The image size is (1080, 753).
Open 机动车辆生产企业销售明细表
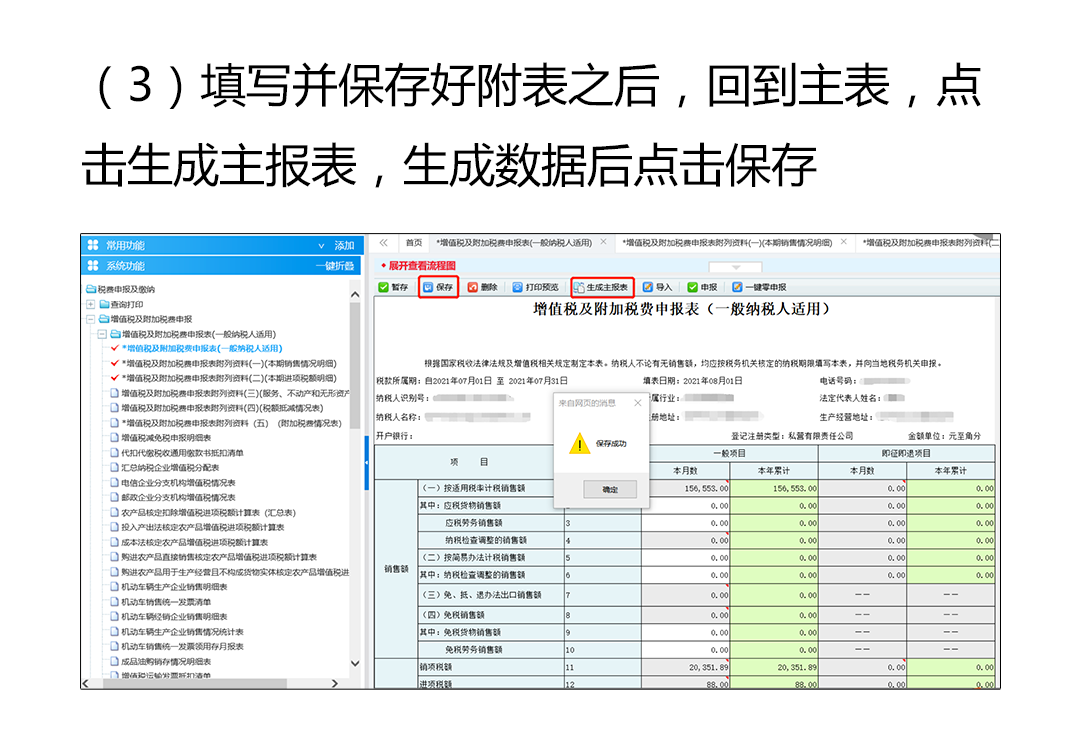click(174, 587)
